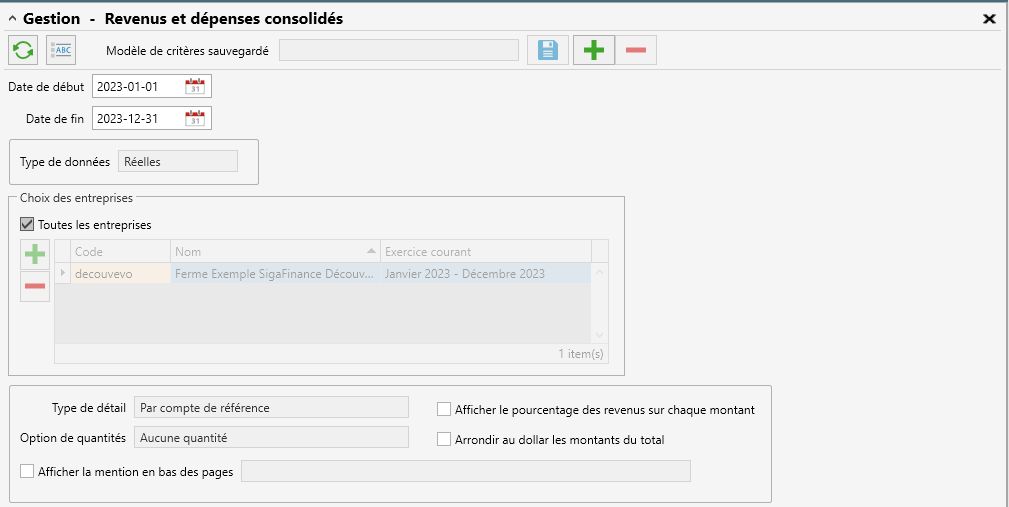Viewport: 1009px width, 507px height.
Task: Click the enterprise list scroll up arrow
Action: [599, 273]
